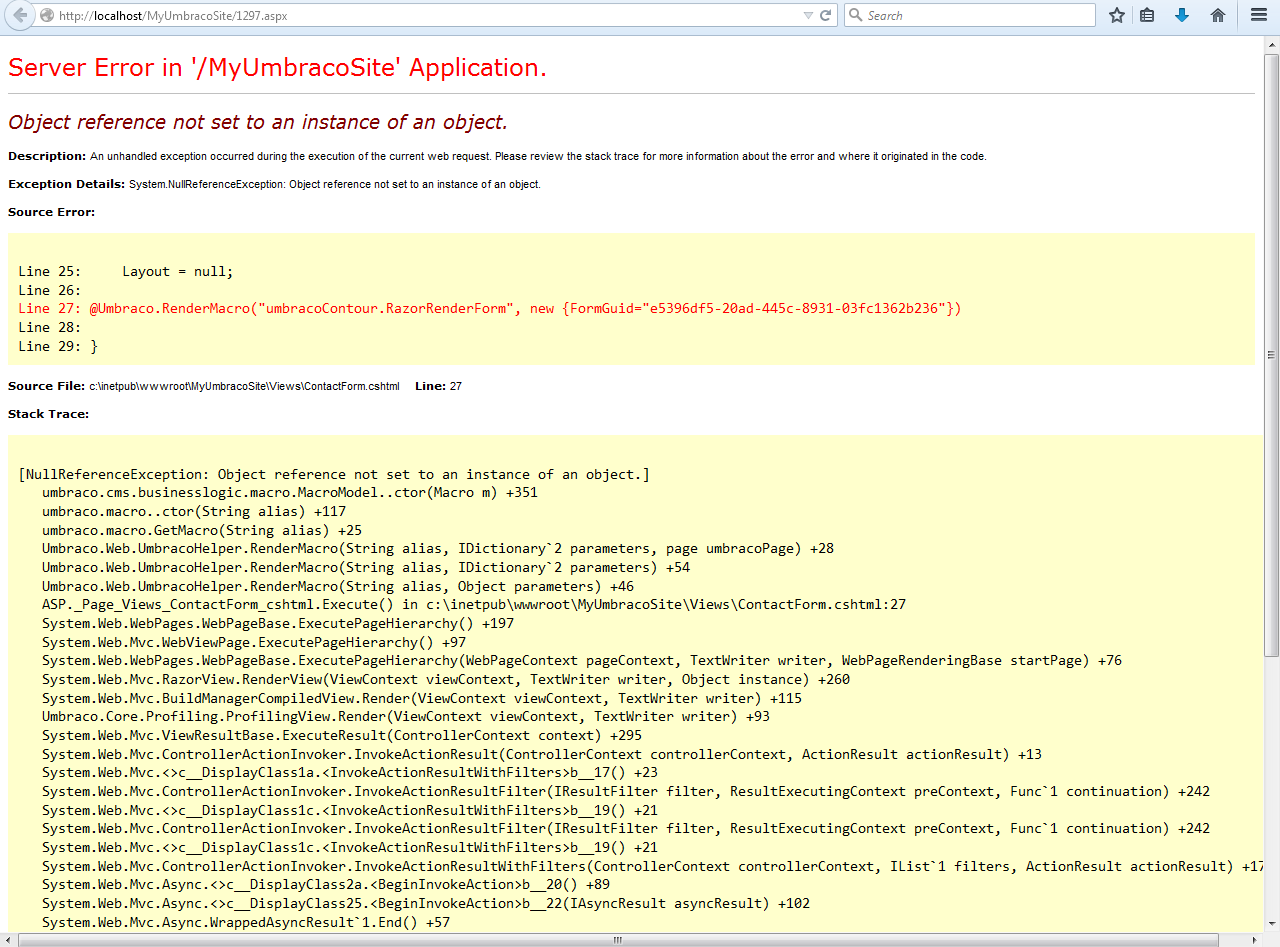Click the 'Description:' label
This screenshot has width=1280, height=947.
coord(47,156)
